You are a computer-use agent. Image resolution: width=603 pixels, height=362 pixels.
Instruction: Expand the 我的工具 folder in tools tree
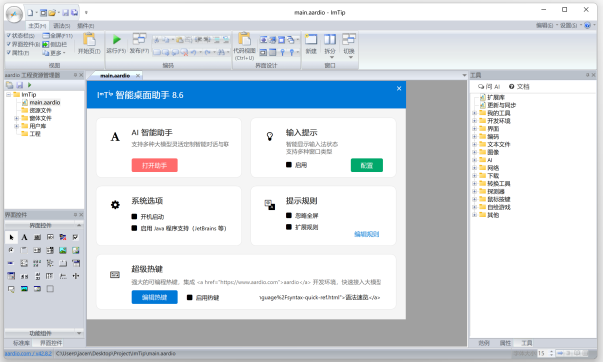coord(475,113)
